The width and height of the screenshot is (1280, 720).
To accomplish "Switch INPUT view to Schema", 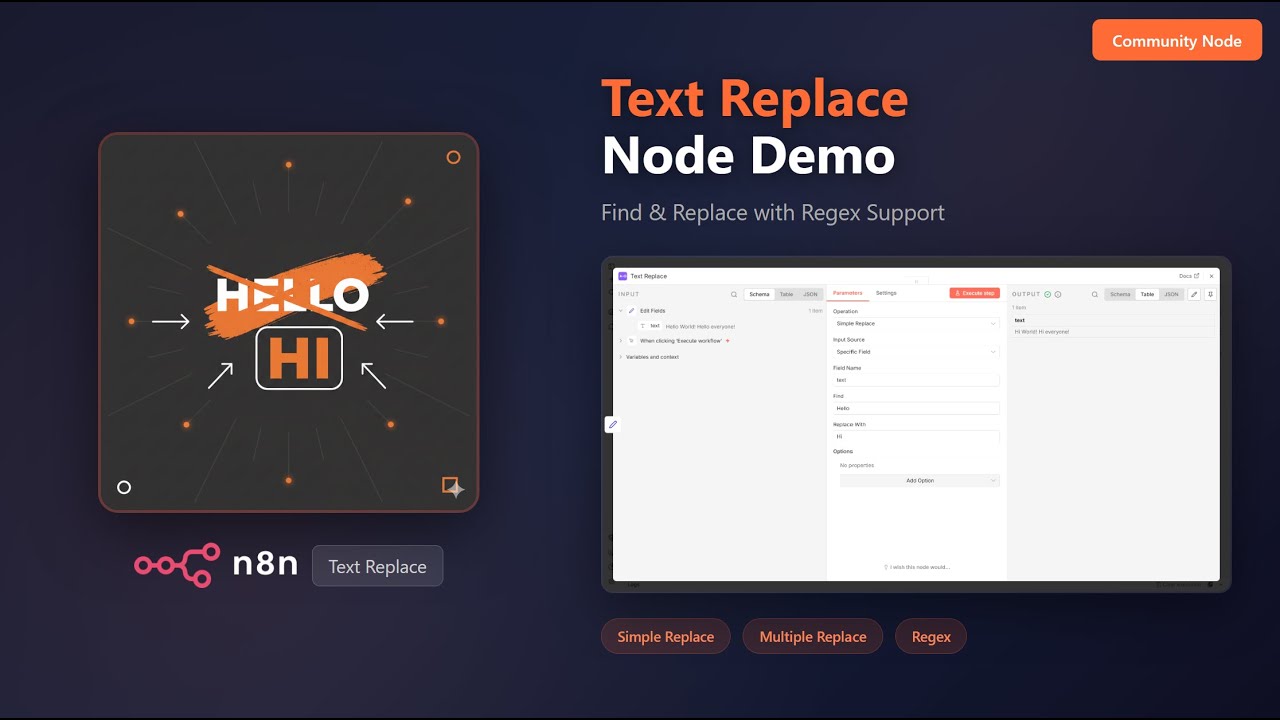I will click(759, 294).
